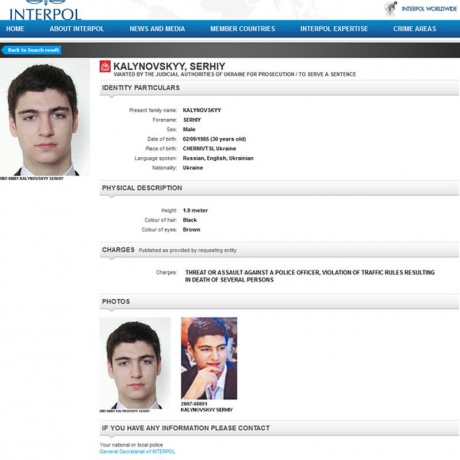460x460 pixels.
Task: Open the About Interpol menu
Action: [x=77, y=29]
